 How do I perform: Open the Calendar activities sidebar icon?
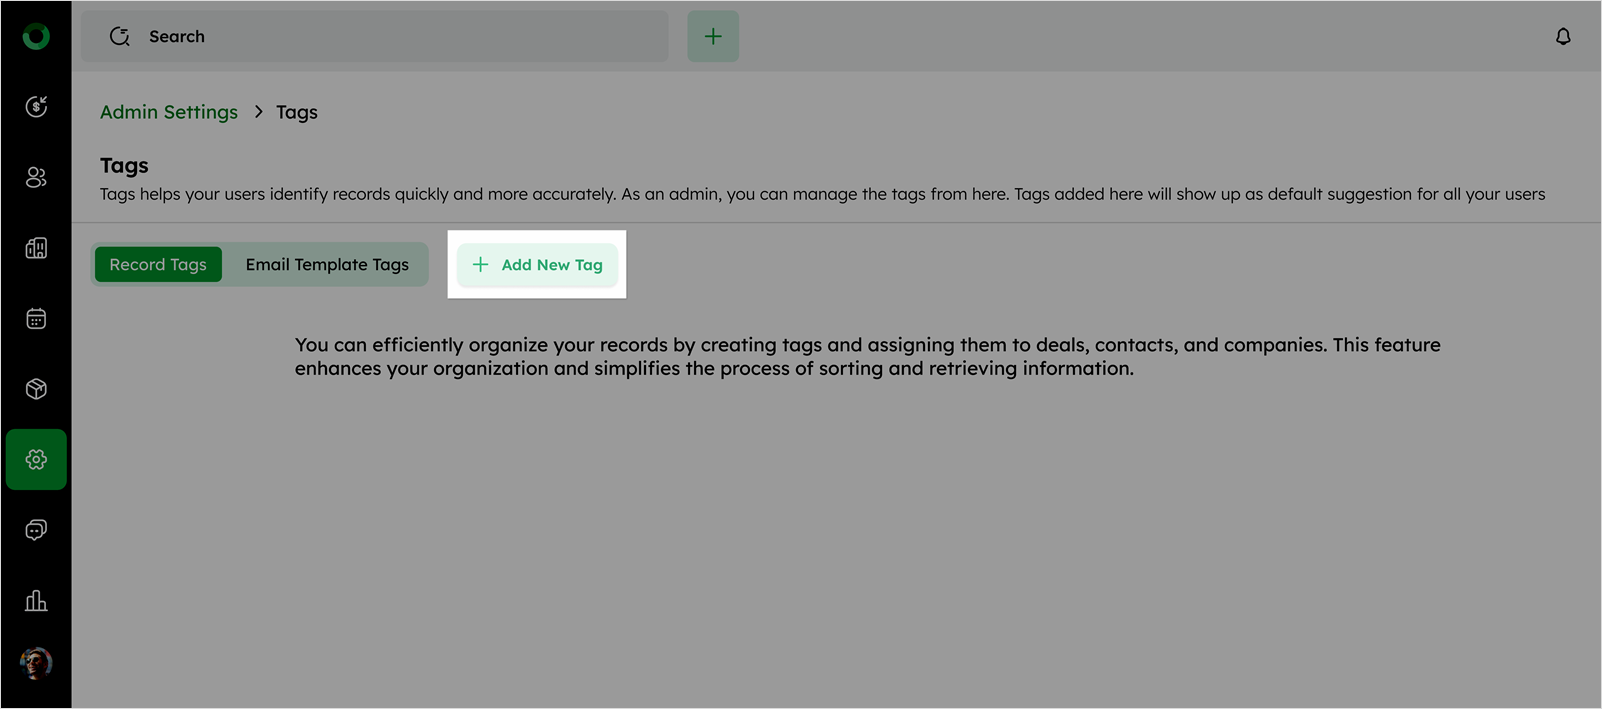point(36,319)
